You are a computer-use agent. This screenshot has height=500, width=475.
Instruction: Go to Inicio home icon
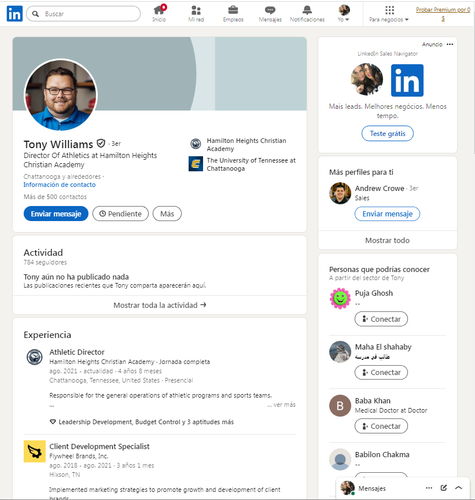159,13
